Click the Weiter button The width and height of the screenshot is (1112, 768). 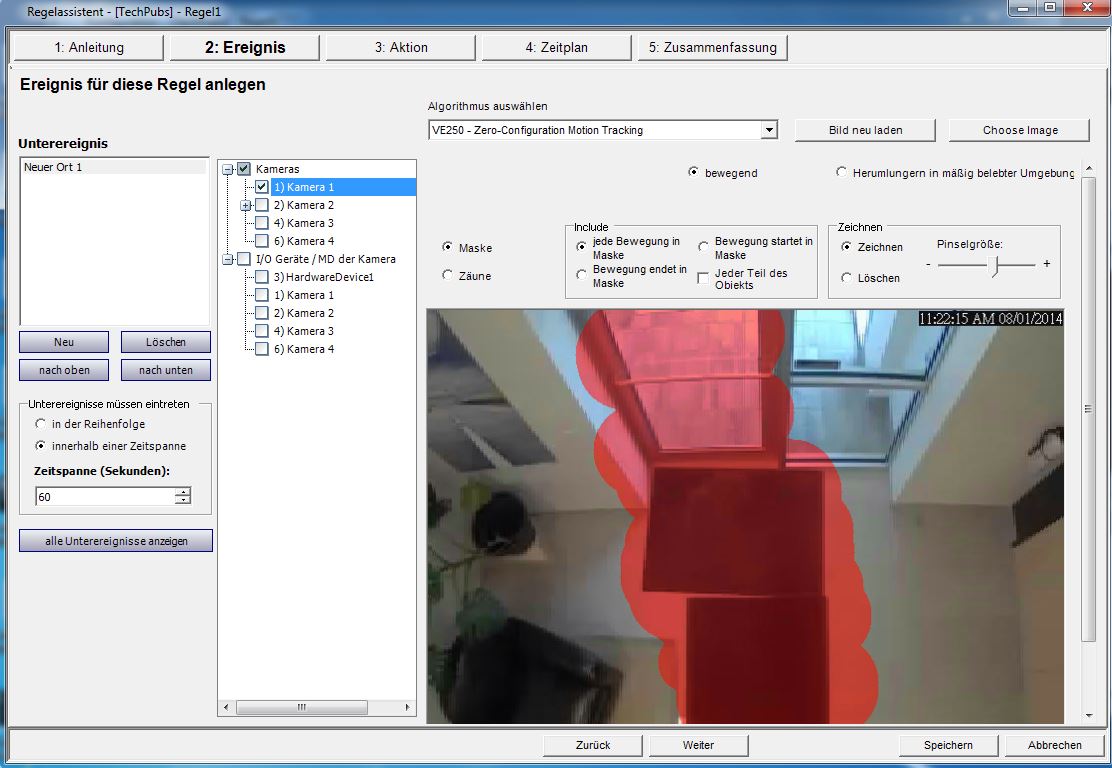click(x=699, y=745)
